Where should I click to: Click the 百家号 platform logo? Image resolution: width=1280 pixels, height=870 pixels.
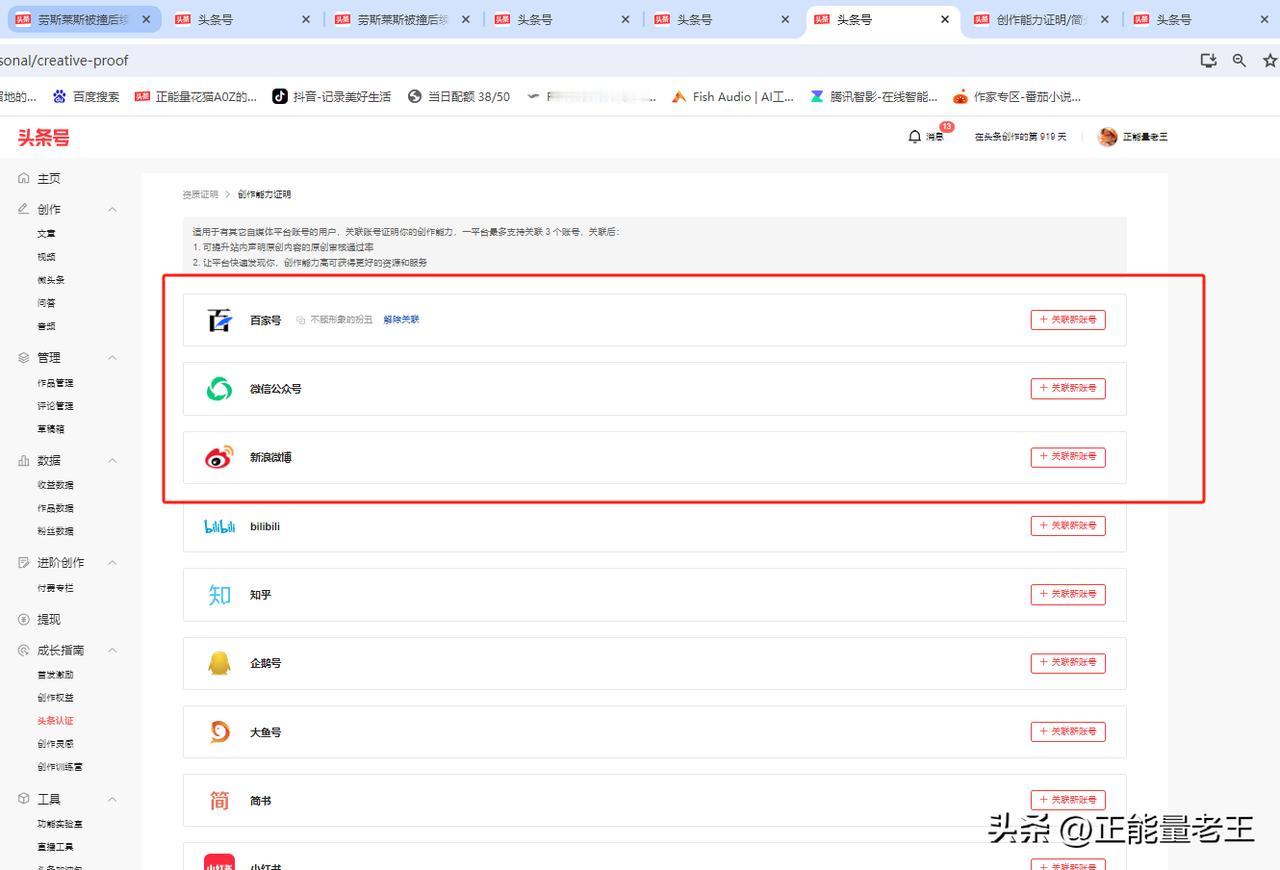click(219, 320)
